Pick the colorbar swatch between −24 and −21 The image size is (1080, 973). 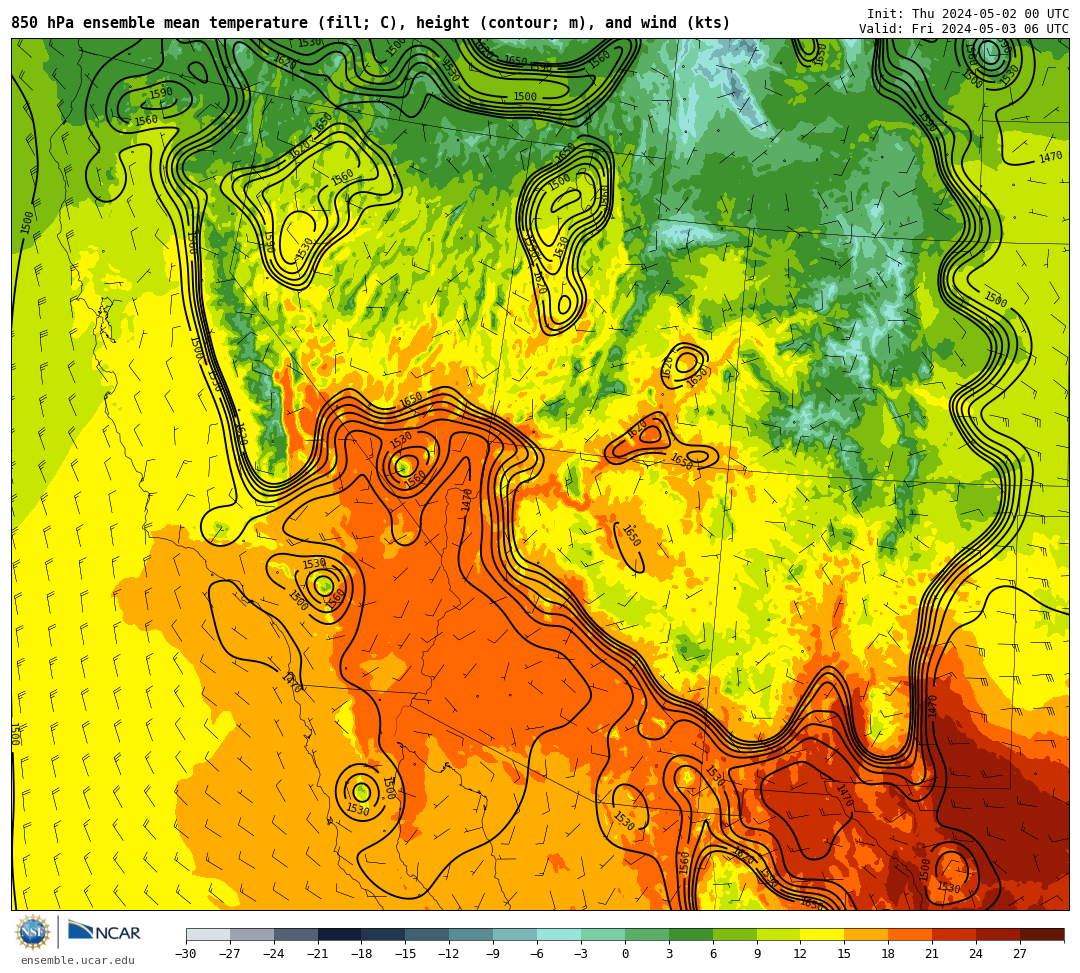click(x=296, y=934)
